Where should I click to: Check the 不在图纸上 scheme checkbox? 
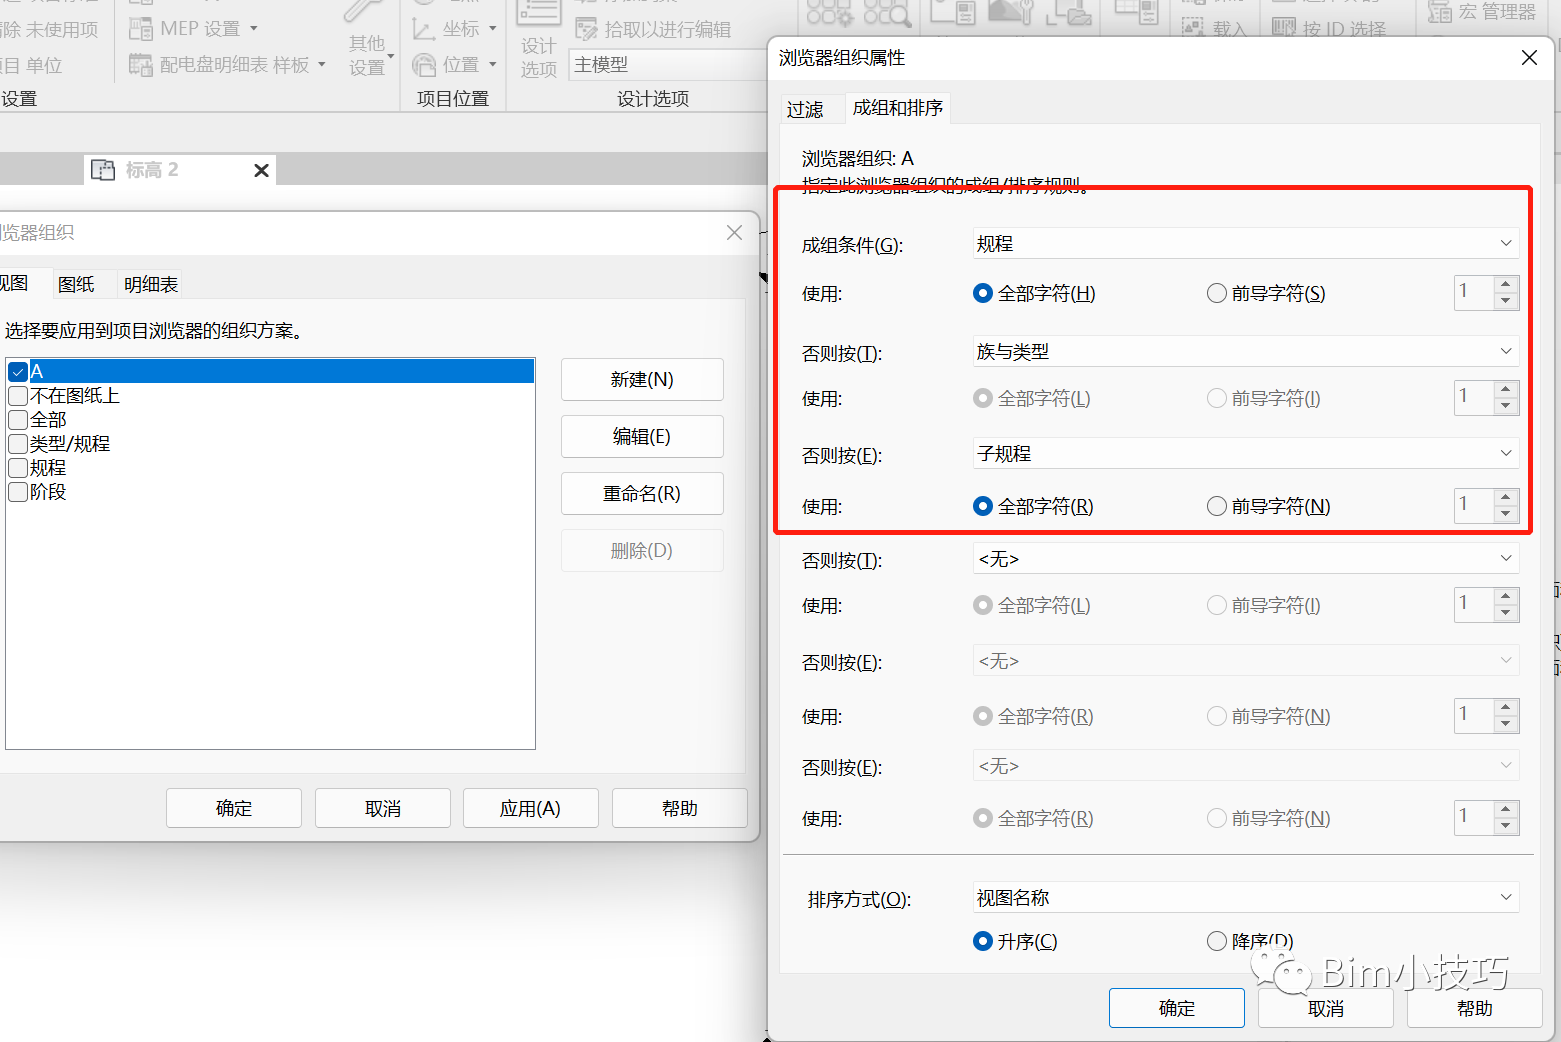click(x=18, y=396)
